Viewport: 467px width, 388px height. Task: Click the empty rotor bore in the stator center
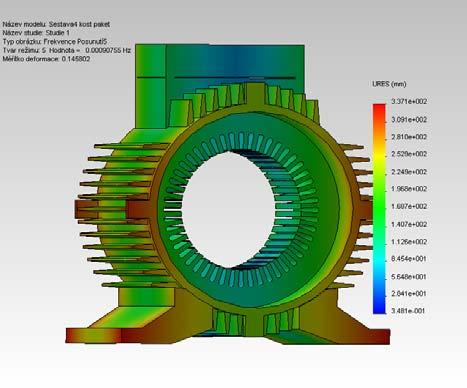(x=229, y=209)
